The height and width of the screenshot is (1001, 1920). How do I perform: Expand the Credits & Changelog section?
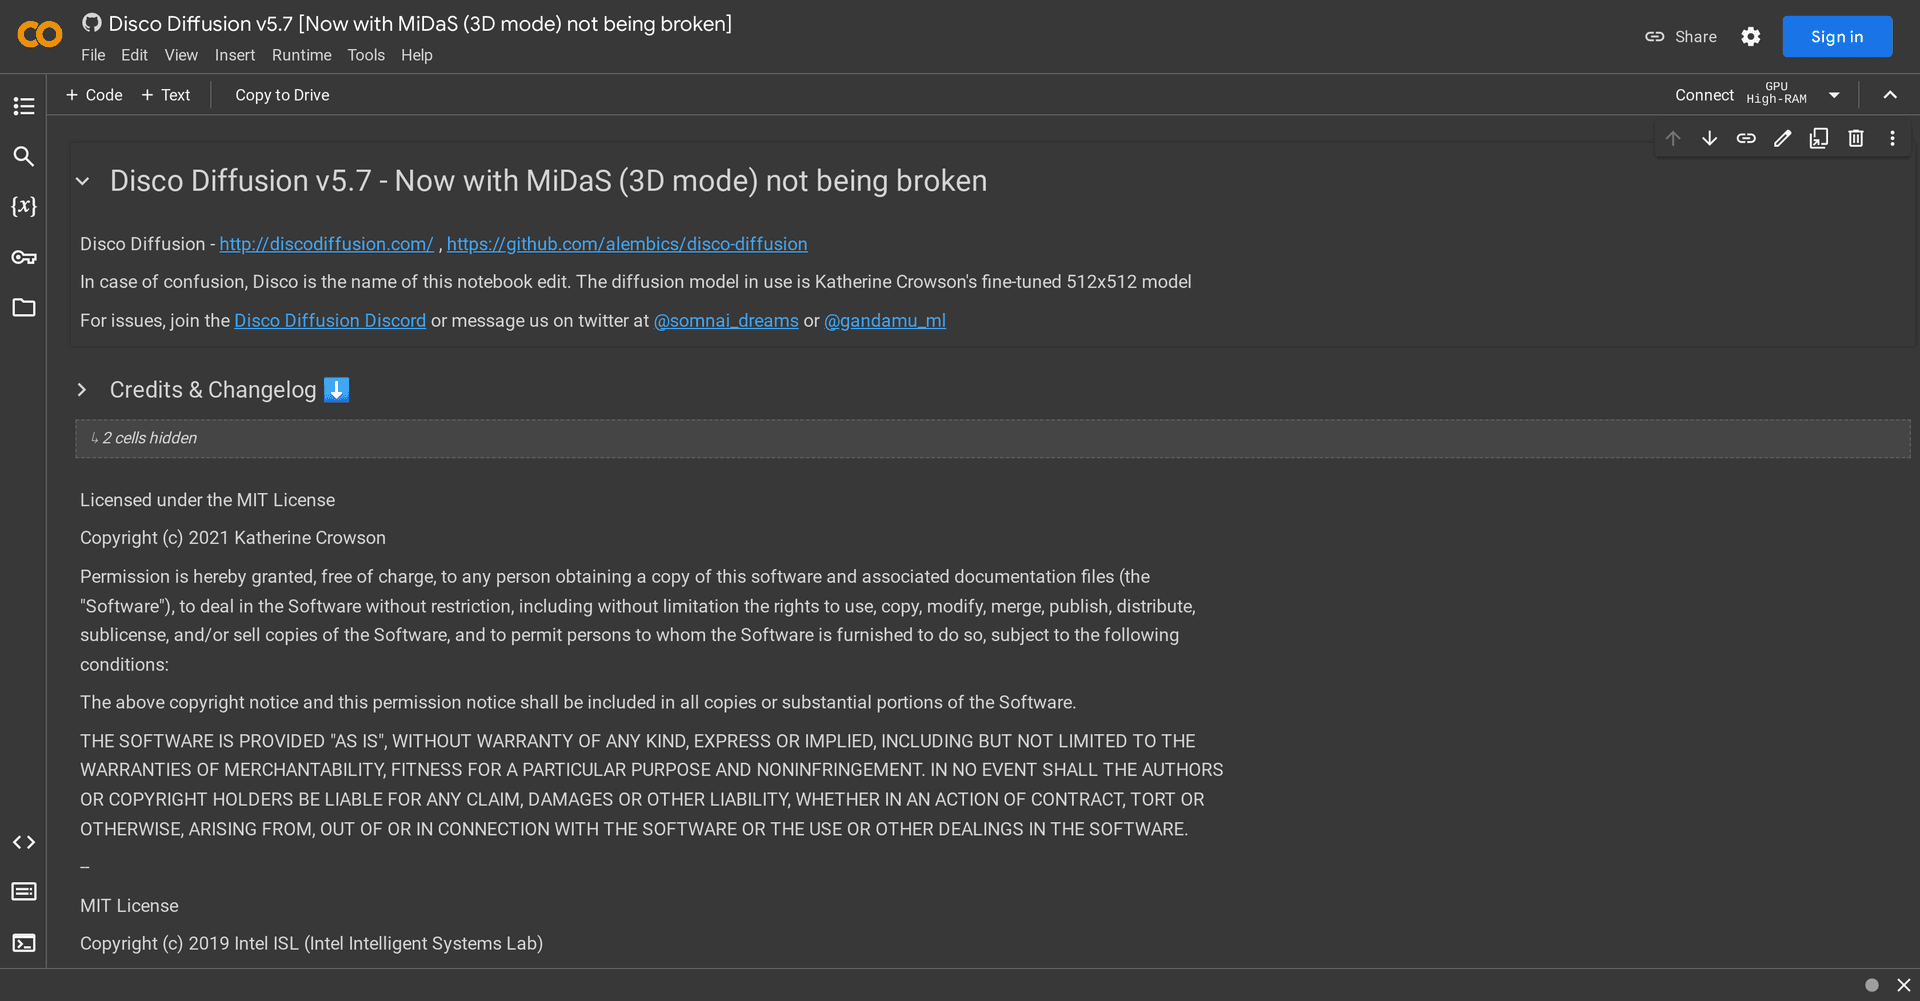coord(83,390)
